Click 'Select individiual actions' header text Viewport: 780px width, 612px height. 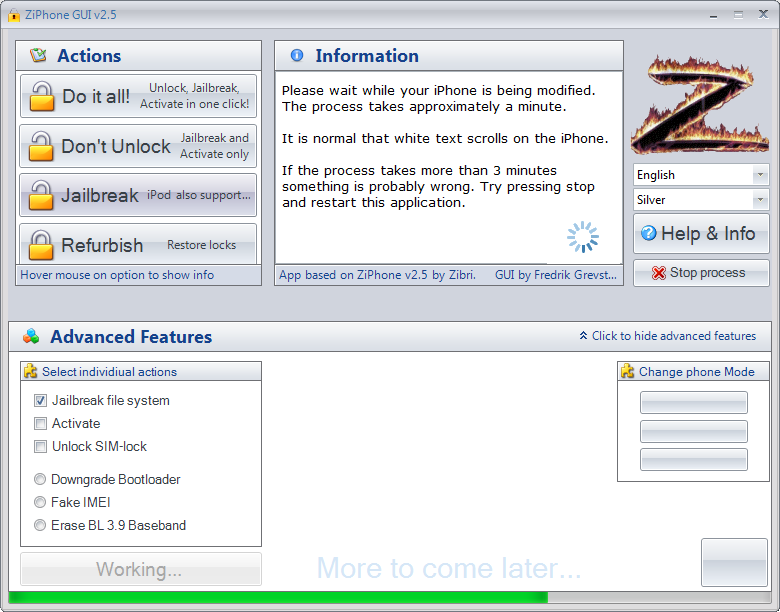pyautogui.click(x=109, y=372)
